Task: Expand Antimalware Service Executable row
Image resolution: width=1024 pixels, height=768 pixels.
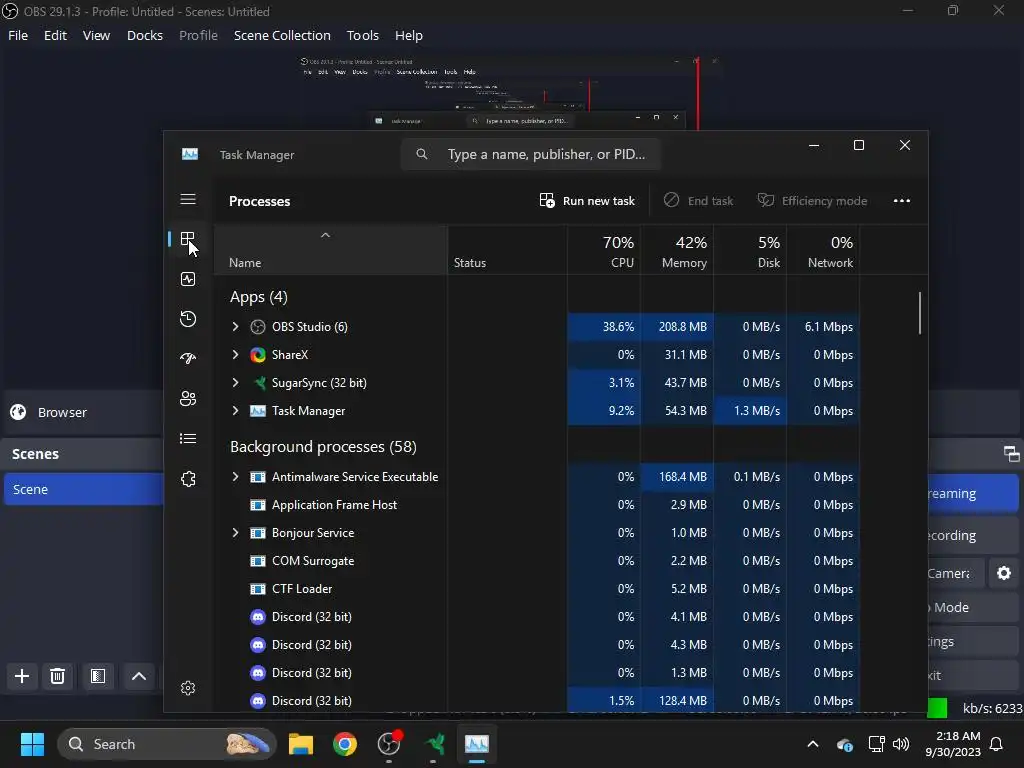Action: pyautogui.click(x=235, y=477)
